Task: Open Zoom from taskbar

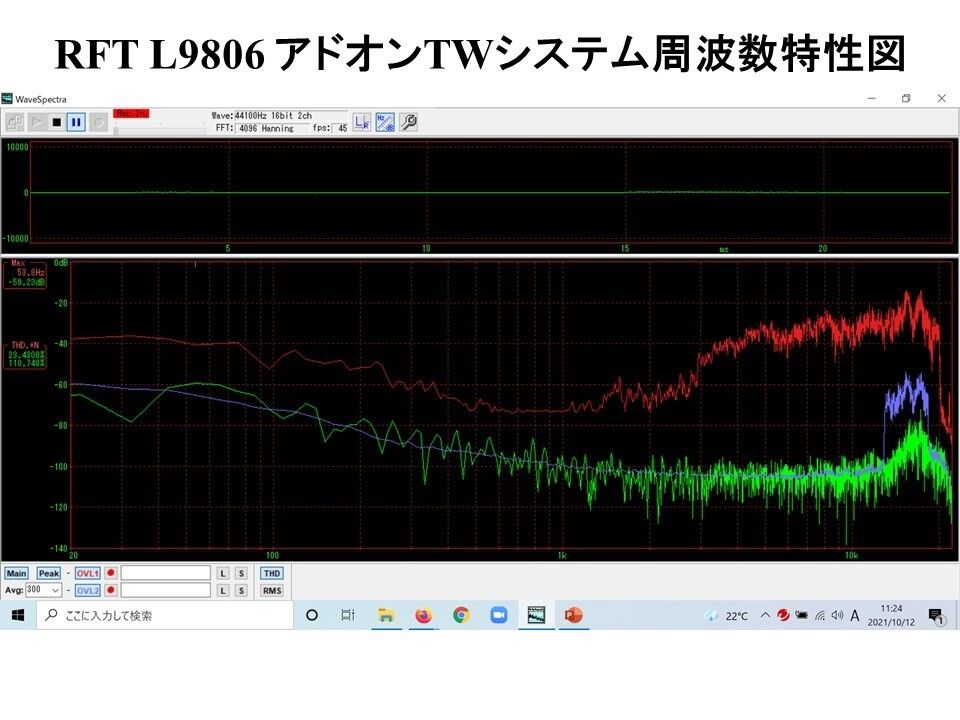Action: pos(499,615)
